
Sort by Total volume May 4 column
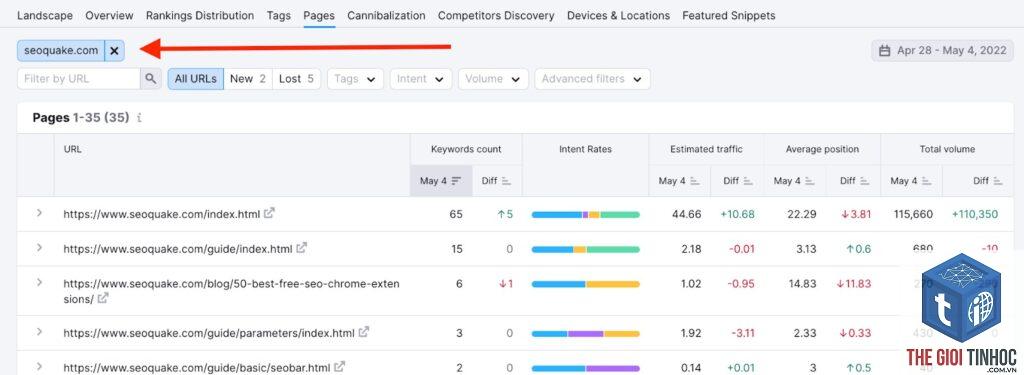tap(912, 181)
